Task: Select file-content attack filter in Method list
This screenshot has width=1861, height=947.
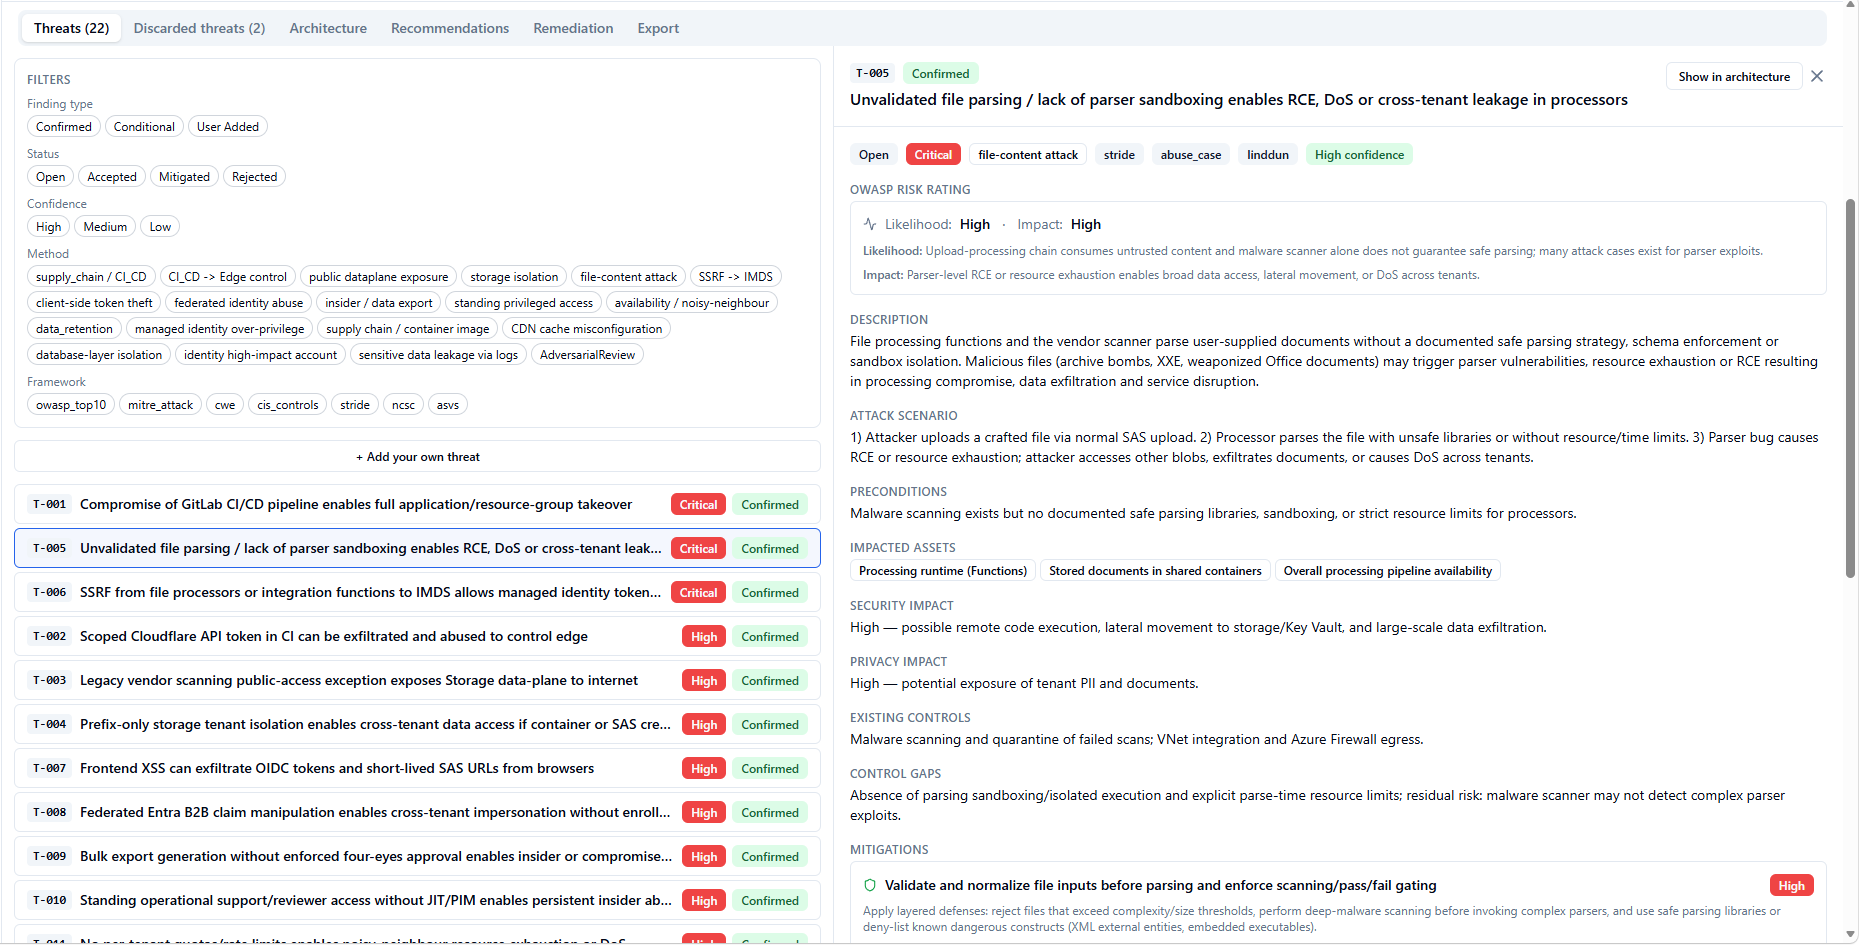Action: (x=629, y=277)
